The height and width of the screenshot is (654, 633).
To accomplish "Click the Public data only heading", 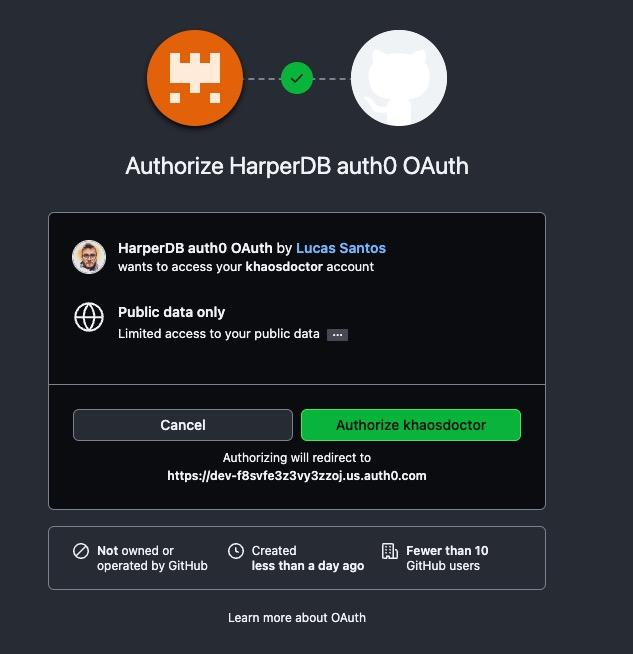I will [x=171, y=312].
